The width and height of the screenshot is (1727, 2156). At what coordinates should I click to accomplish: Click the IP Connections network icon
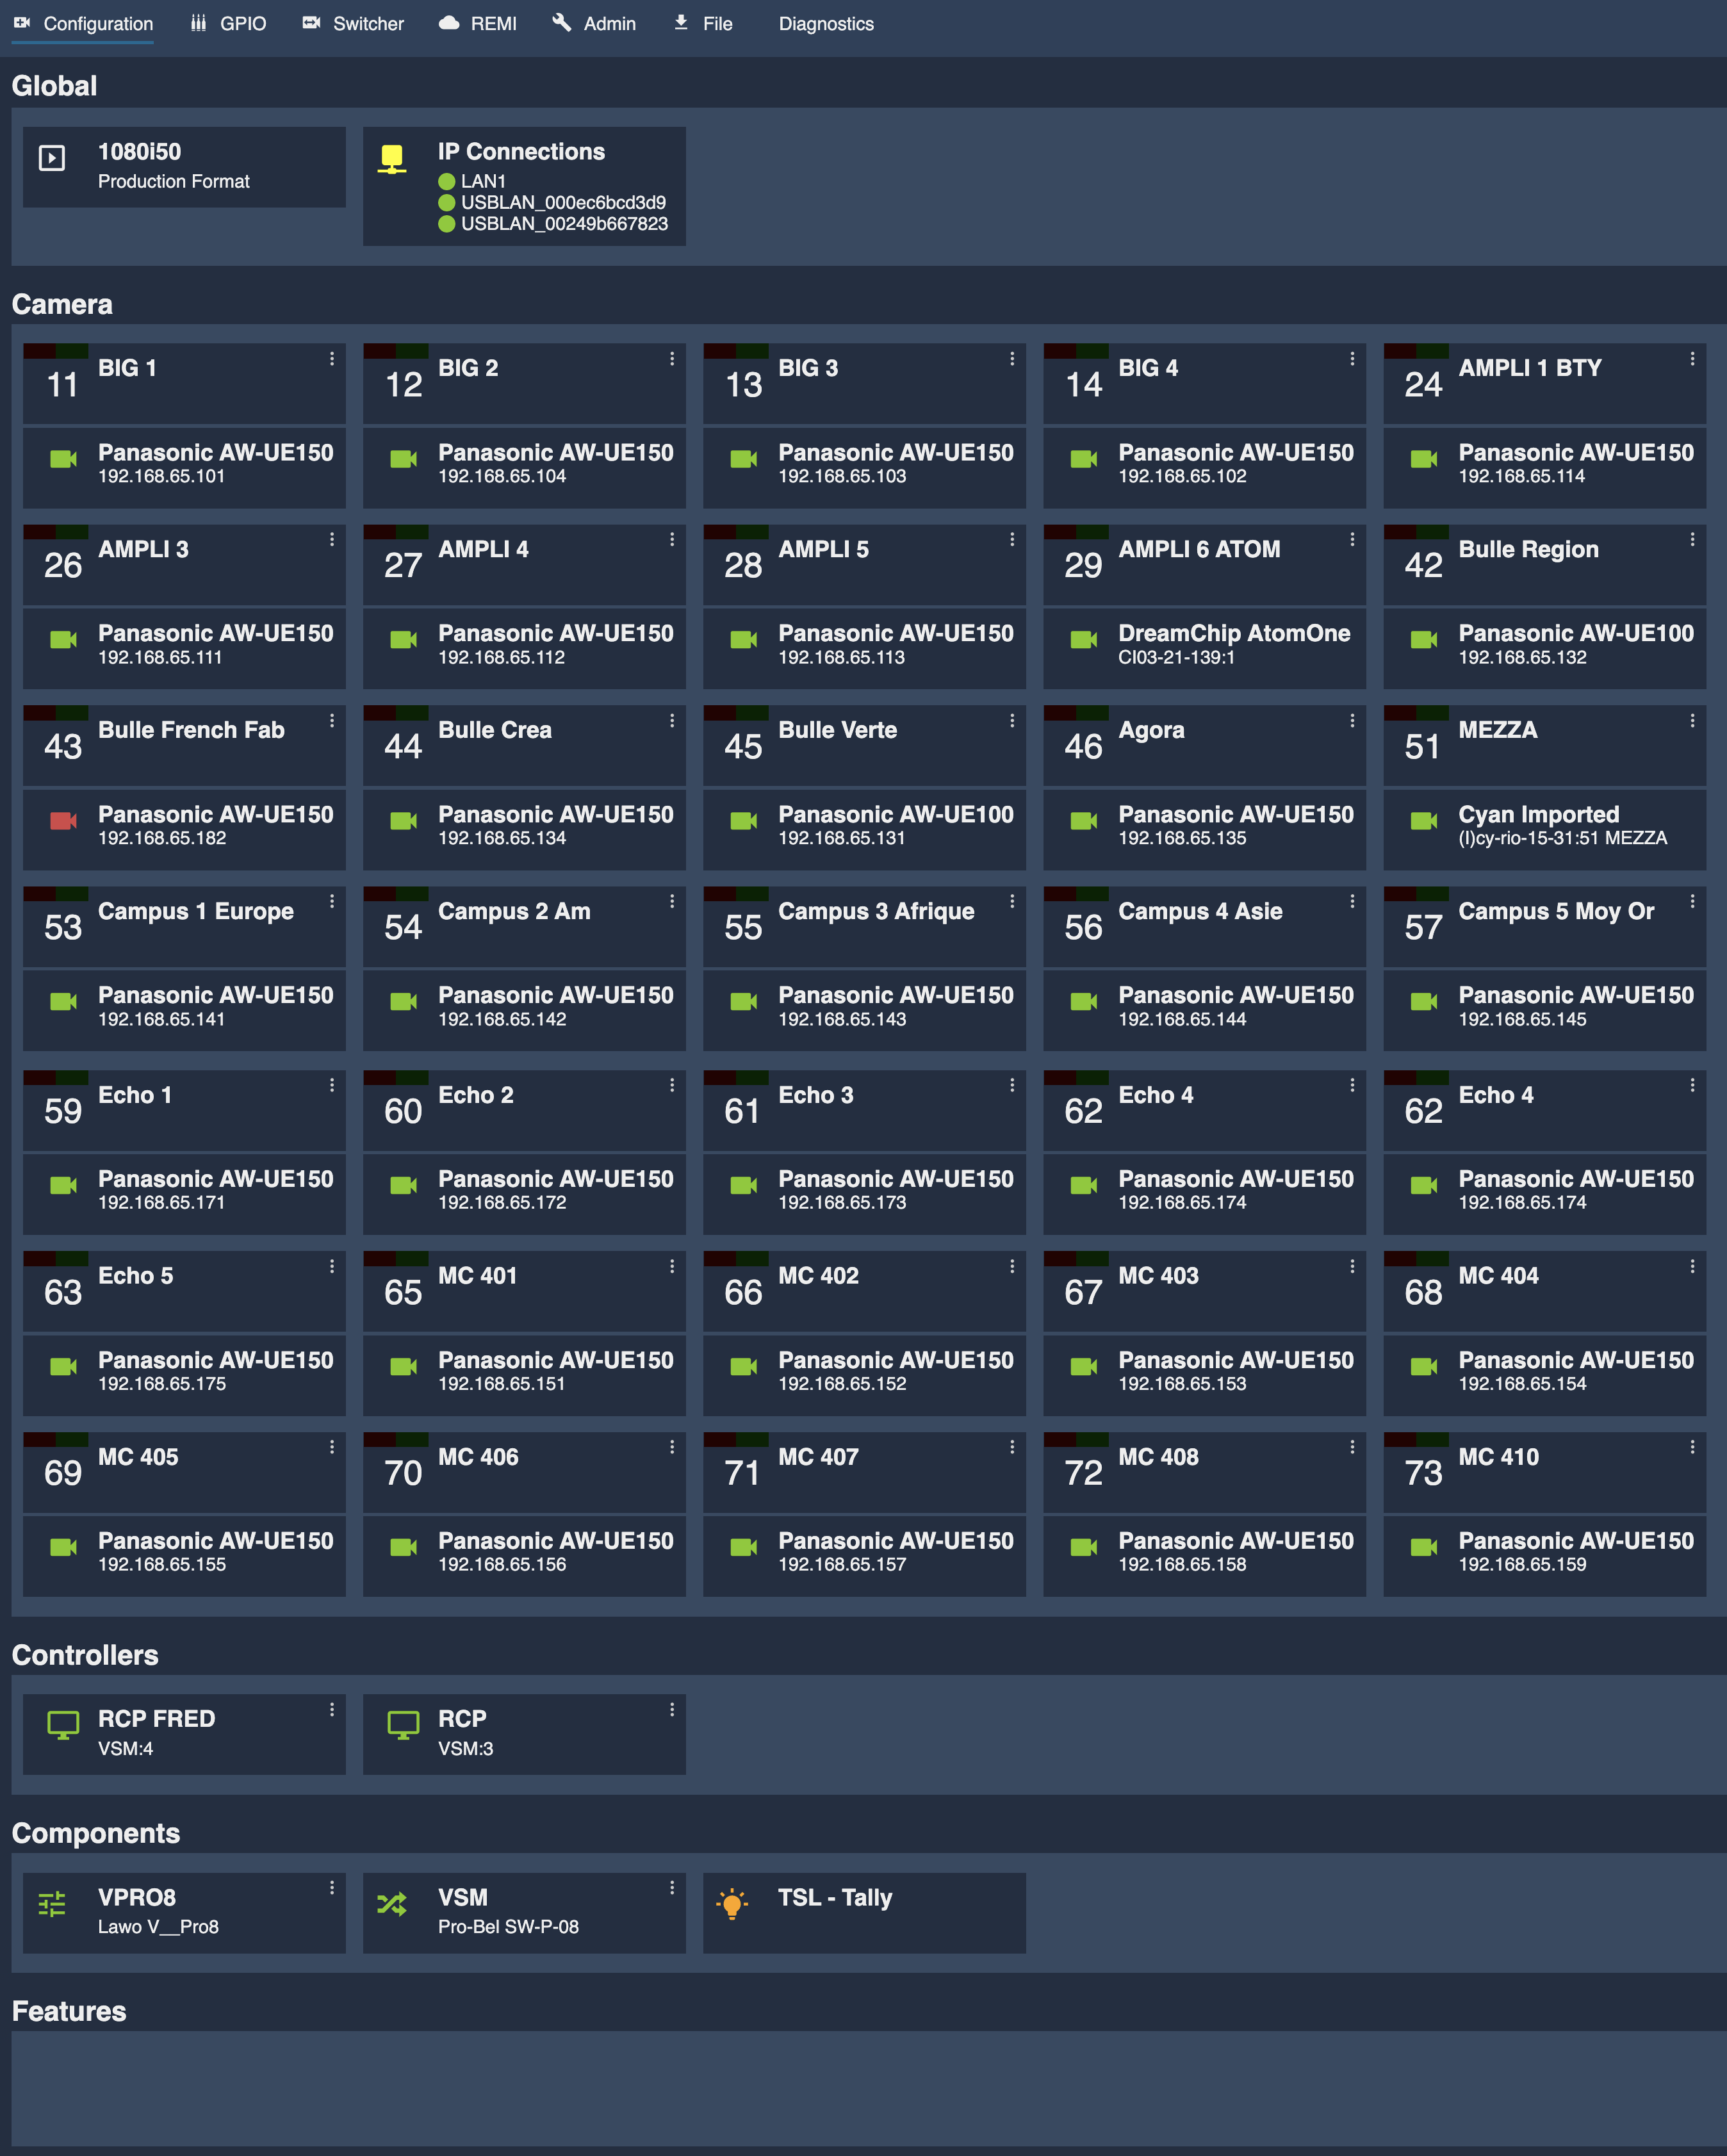click(392, 159)
